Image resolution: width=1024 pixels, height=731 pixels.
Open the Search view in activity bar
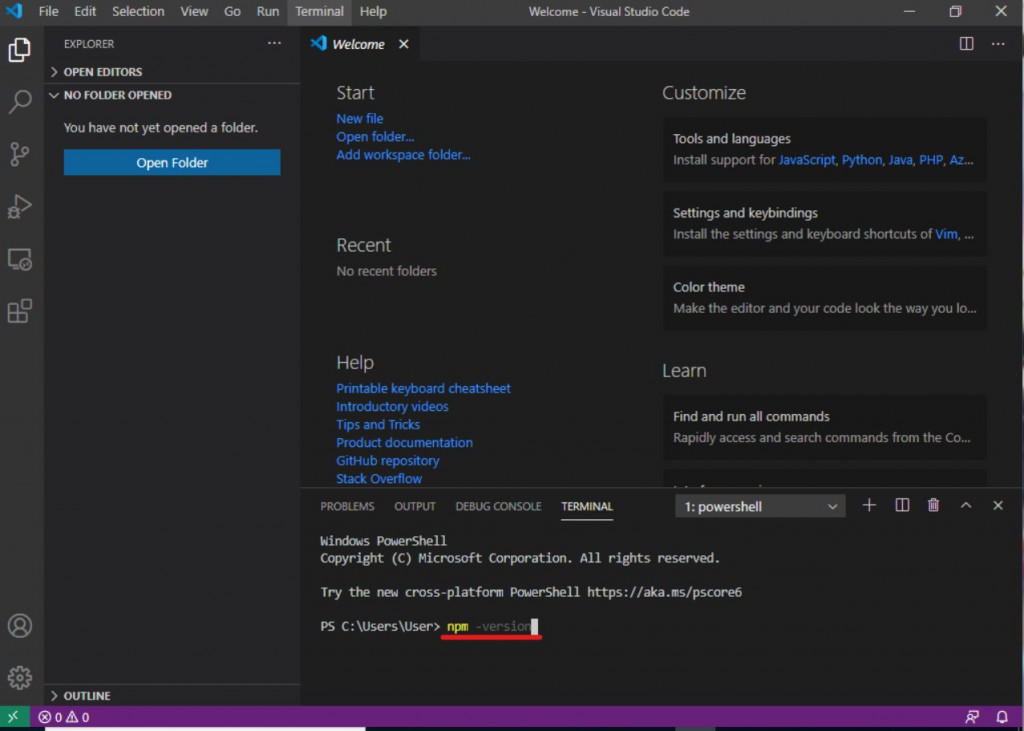coord(20,102)
